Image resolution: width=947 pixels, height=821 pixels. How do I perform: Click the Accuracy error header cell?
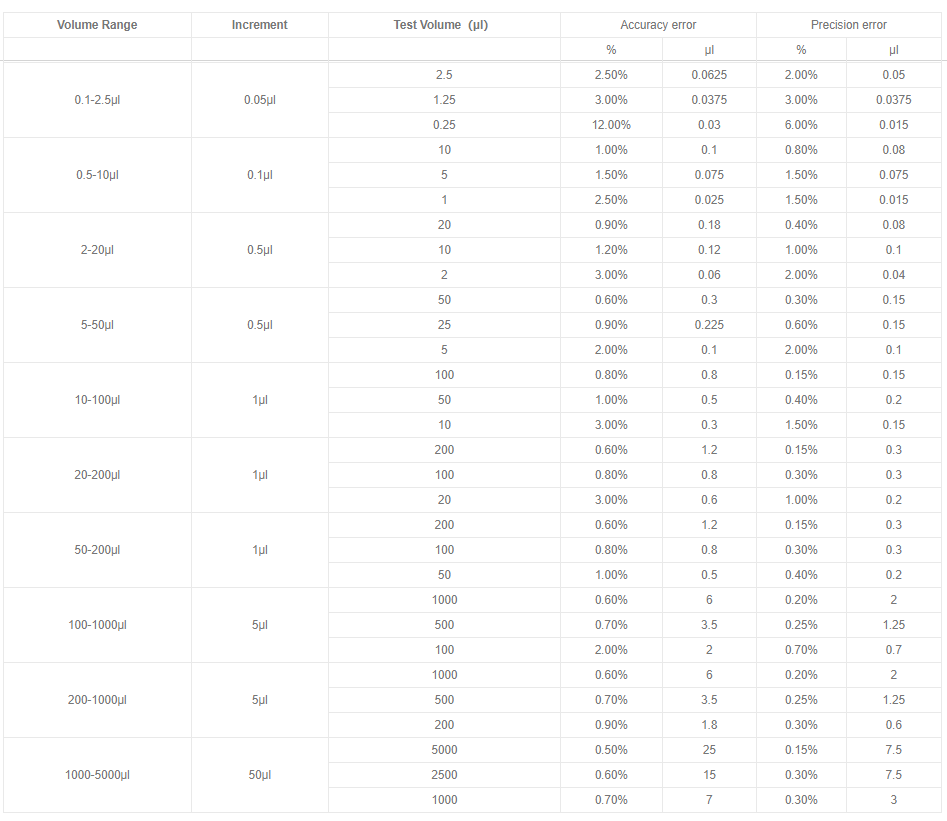658,25
